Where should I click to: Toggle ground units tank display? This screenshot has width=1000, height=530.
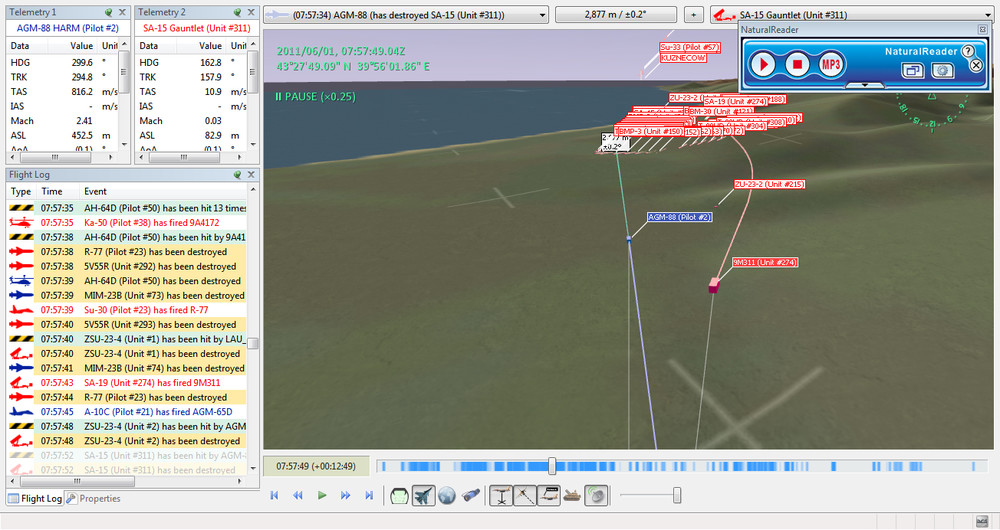tap(572, 496)
